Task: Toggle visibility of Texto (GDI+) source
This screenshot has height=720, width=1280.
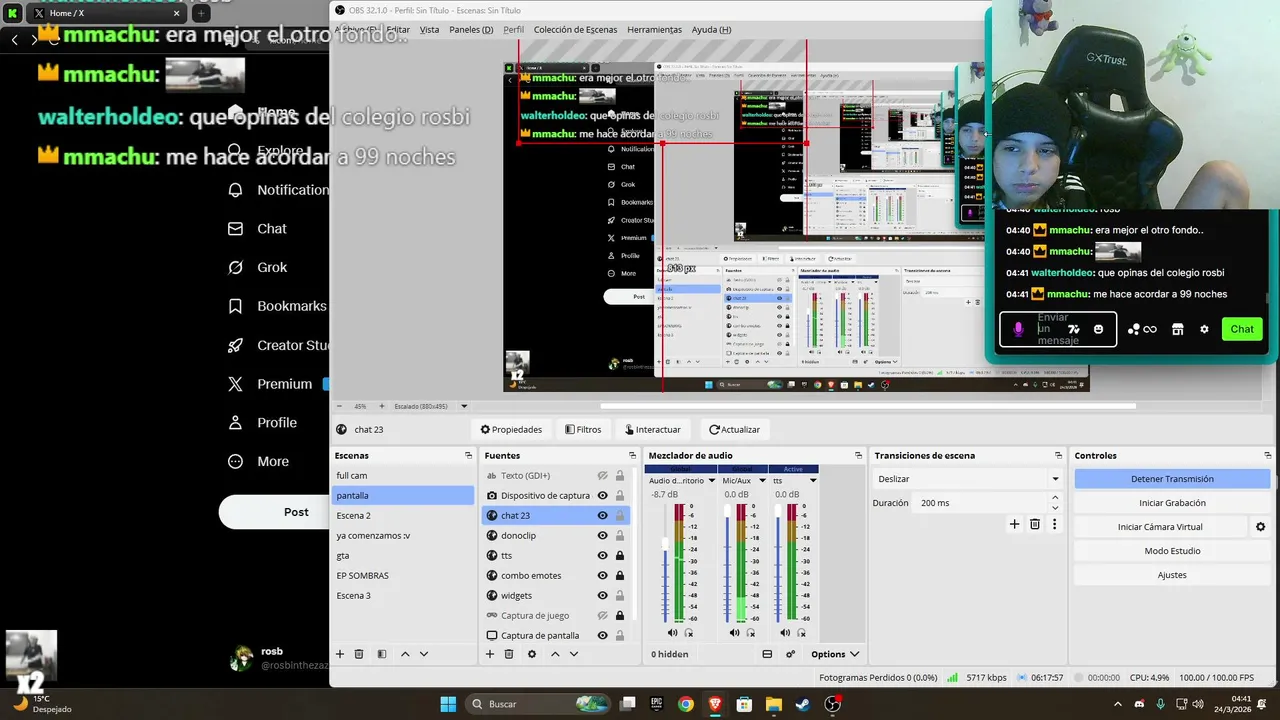Action: (x=603, y=476)
